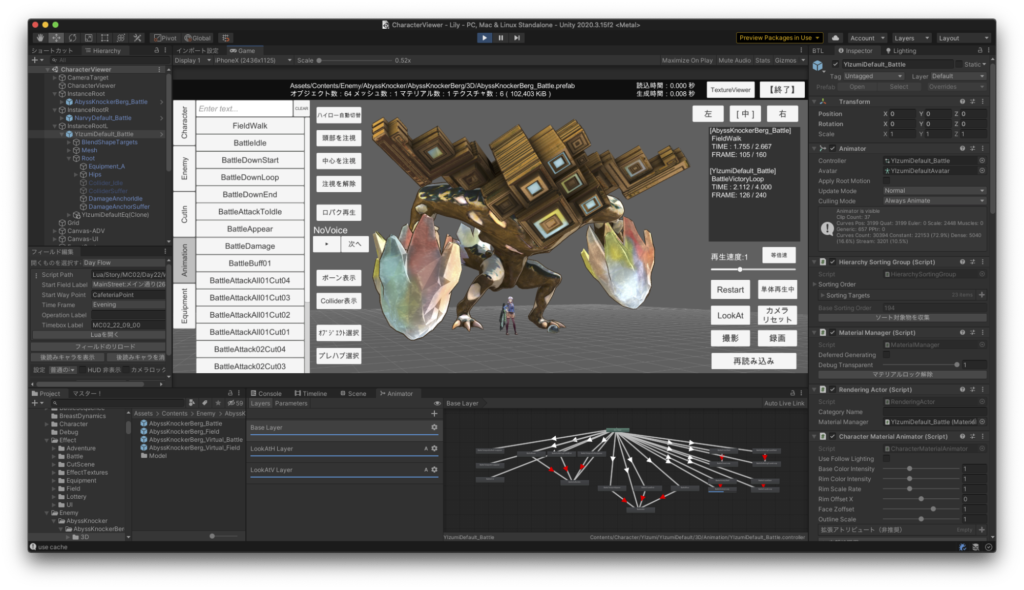Toggle Animator component enabled checkbox
This screenshot has width=1024, height=590.
833,149
